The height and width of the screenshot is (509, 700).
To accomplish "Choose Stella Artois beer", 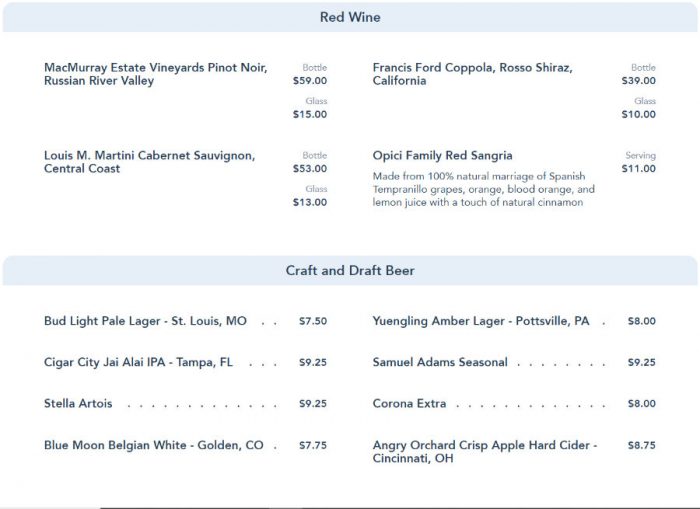I will (x=78, y=404).
